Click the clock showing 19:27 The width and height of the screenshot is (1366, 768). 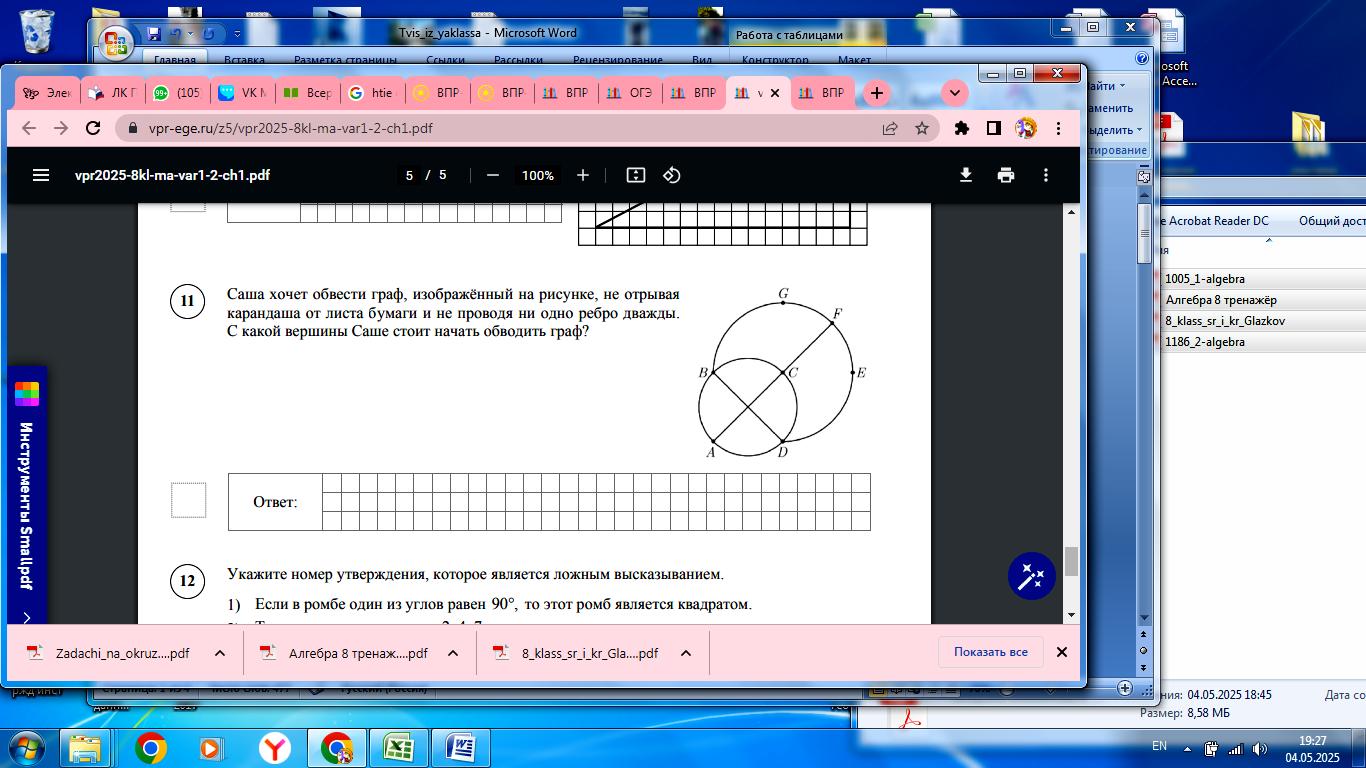(1312, 740)
